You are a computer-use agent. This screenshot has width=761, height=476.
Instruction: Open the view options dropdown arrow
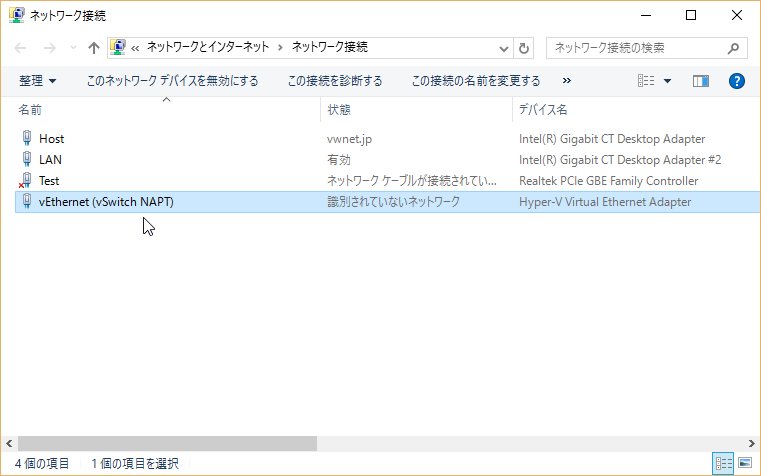(667, 81)
